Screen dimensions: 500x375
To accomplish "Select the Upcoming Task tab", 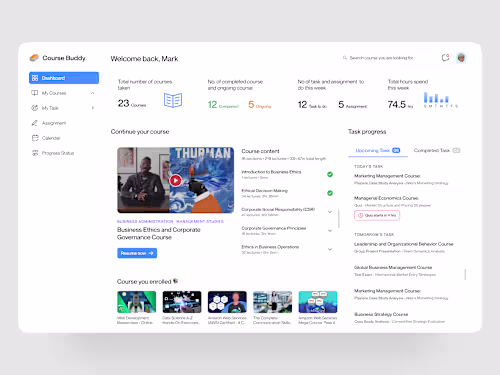I will pos(378,150).
